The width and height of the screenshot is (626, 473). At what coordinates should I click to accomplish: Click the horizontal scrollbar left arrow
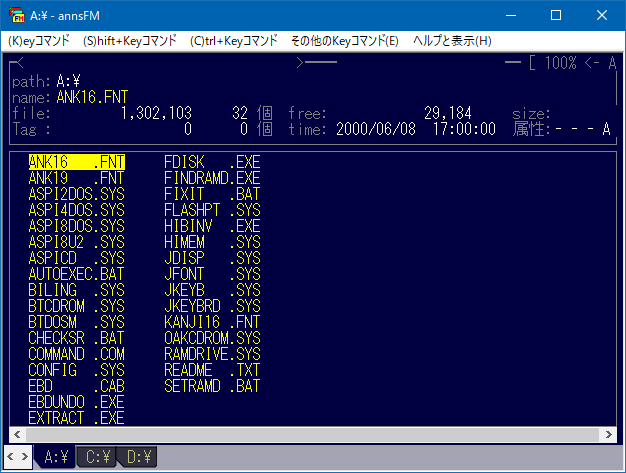(17, 434)
